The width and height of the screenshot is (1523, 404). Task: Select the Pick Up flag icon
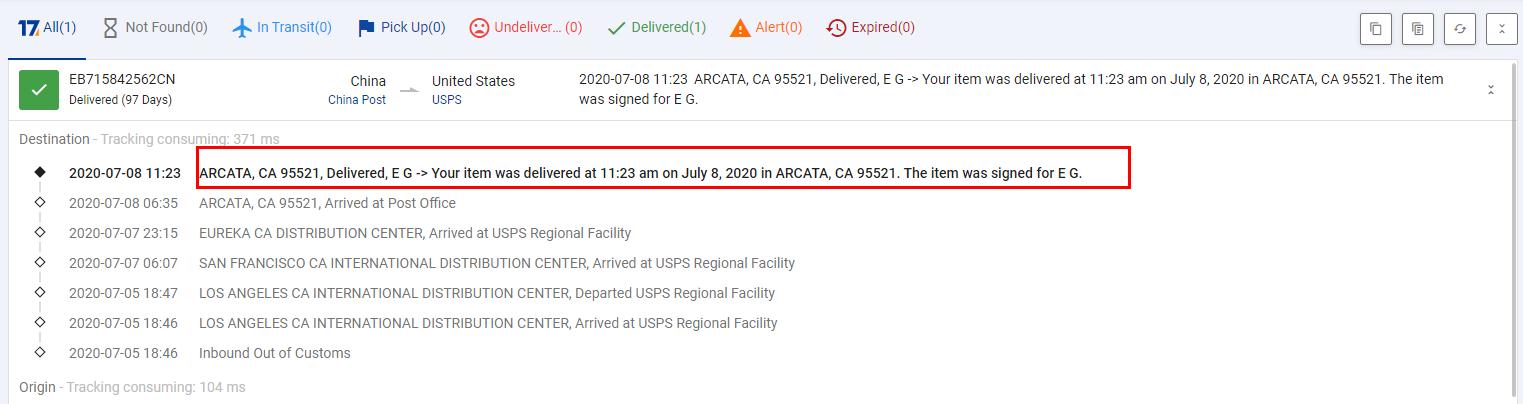click(x=366, y=28)
